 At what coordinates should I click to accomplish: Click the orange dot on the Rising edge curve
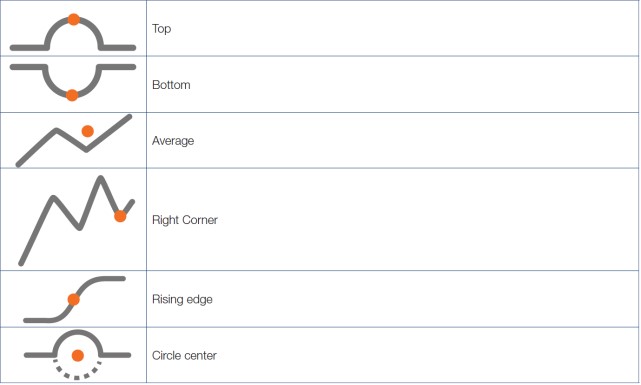click(x=74, y=299)
